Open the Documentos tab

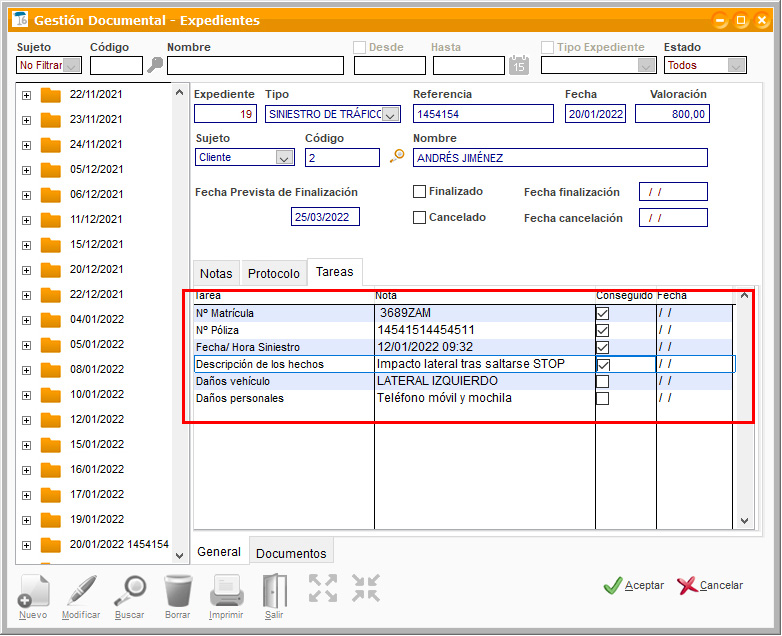click(291, 553)
